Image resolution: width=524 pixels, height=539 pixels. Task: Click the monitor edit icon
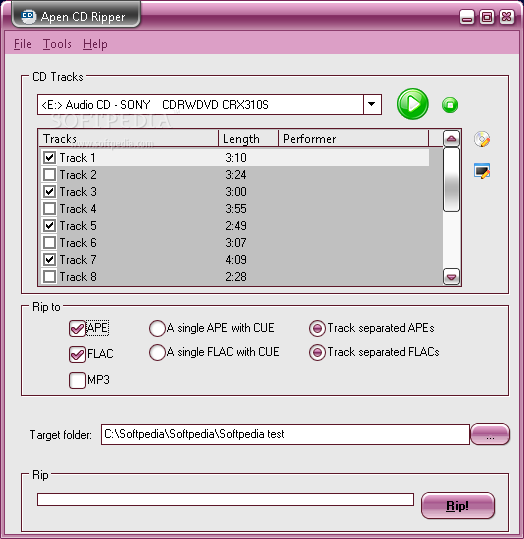click(482, 171)
